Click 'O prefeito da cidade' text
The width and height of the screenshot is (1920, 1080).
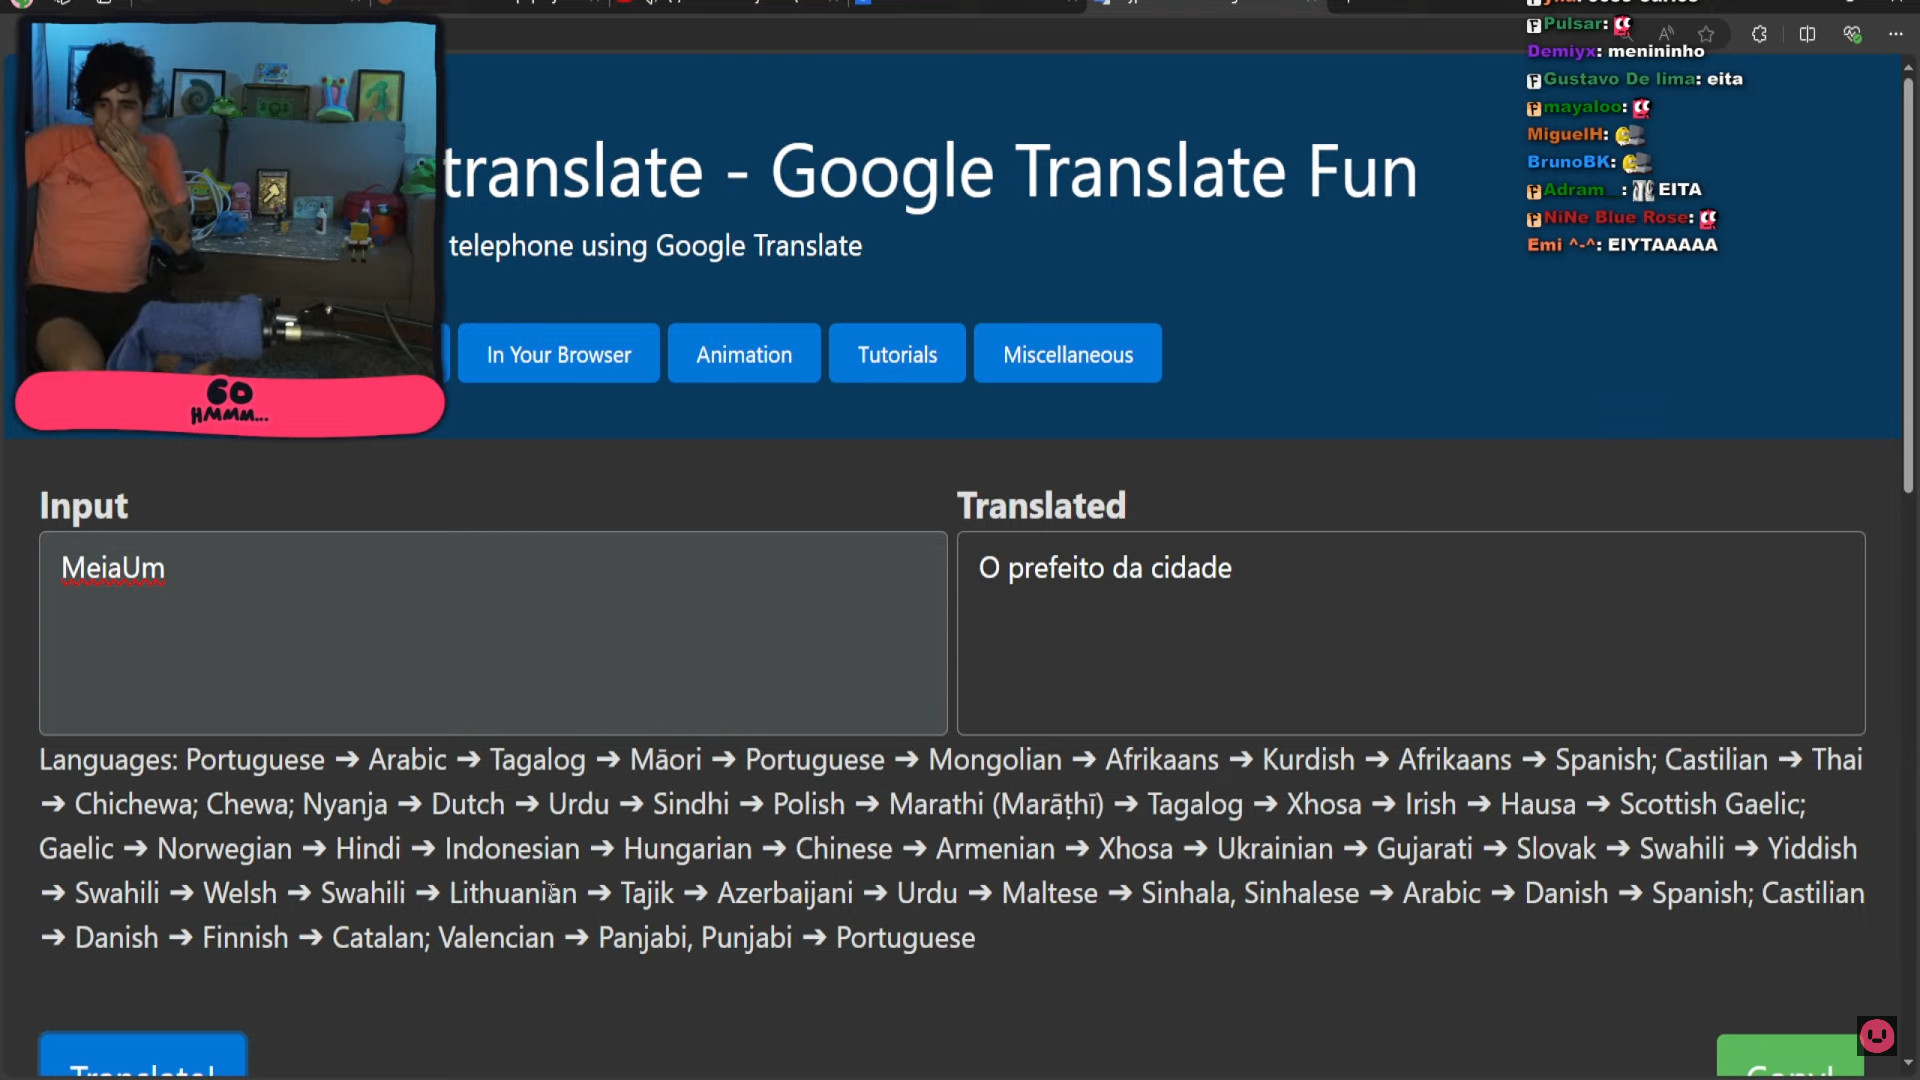click(x=1105, y=568)
